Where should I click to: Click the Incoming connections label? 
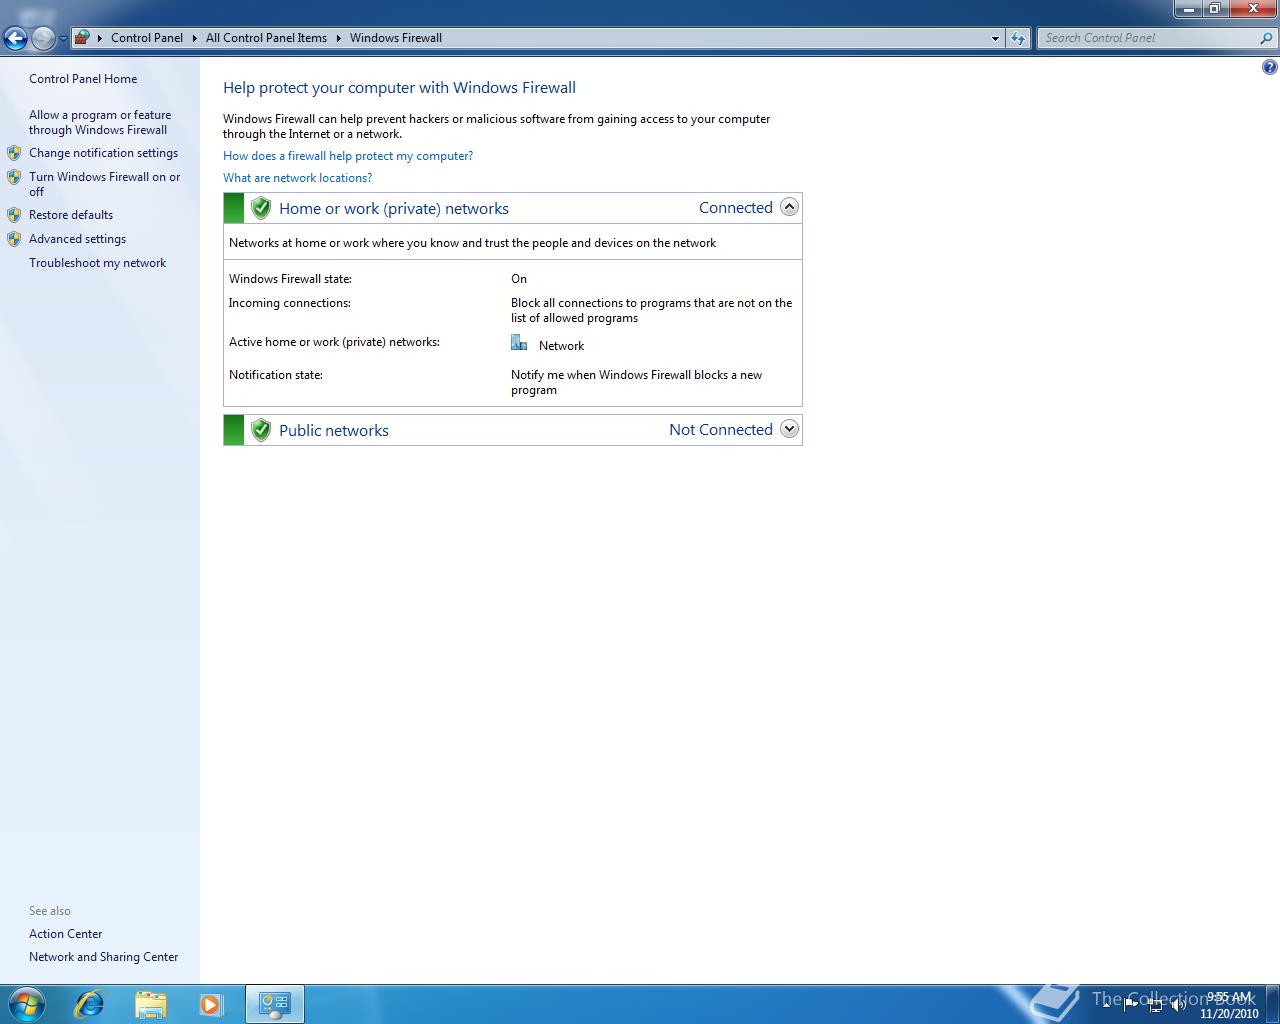289,303
